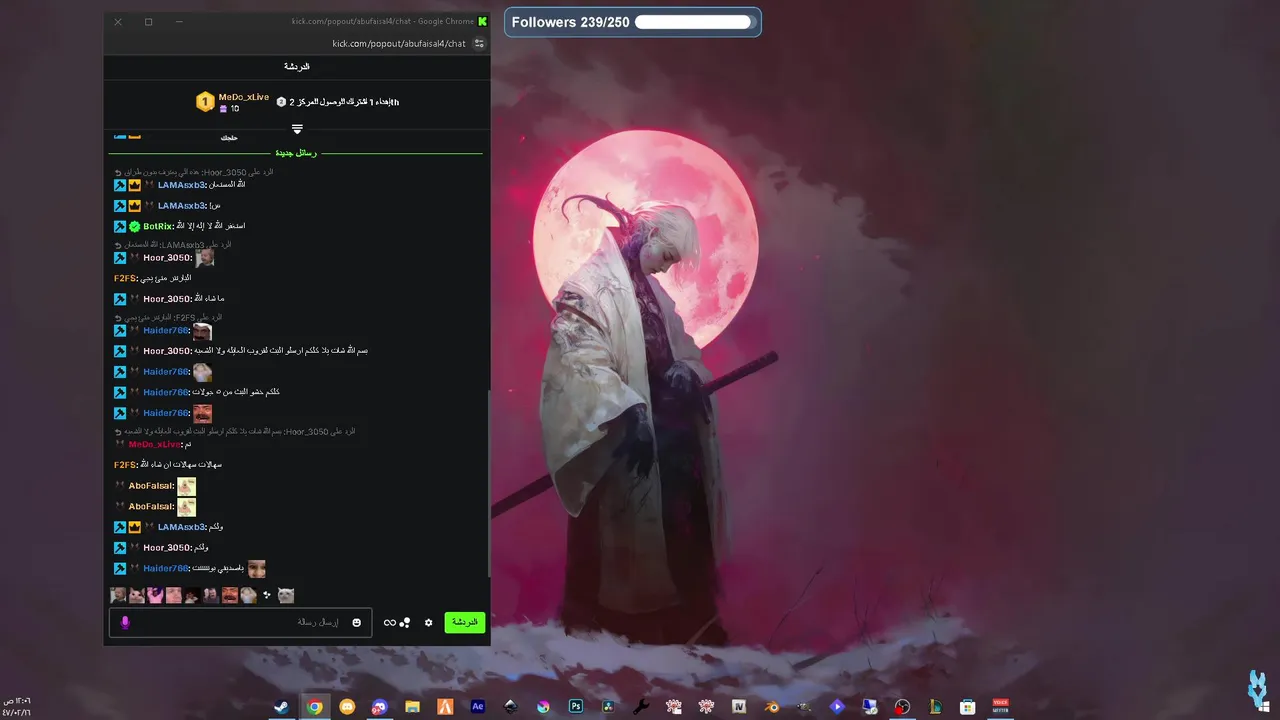Open File Explorer folder icon on taskbar

(413, 707)
